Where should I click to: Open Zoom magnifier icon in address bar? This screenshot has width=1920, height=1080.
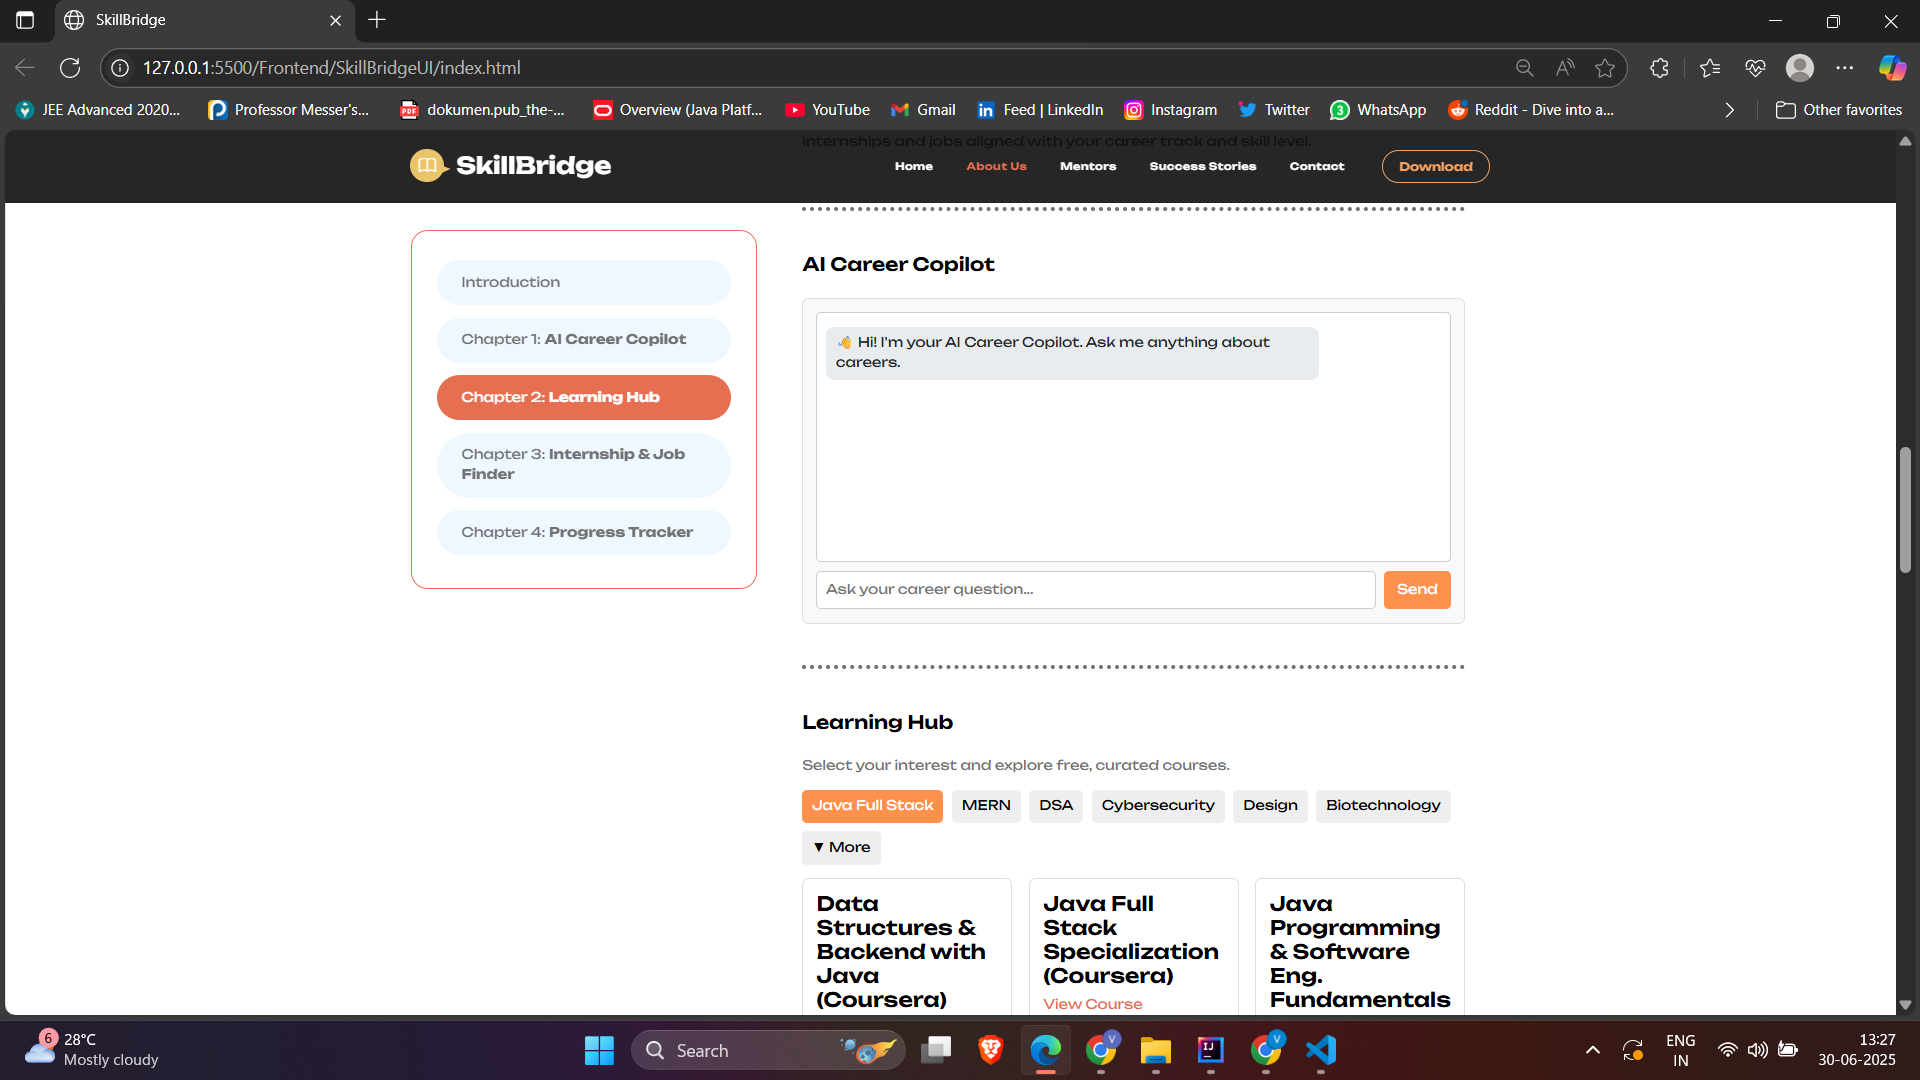coord(1524,68)
